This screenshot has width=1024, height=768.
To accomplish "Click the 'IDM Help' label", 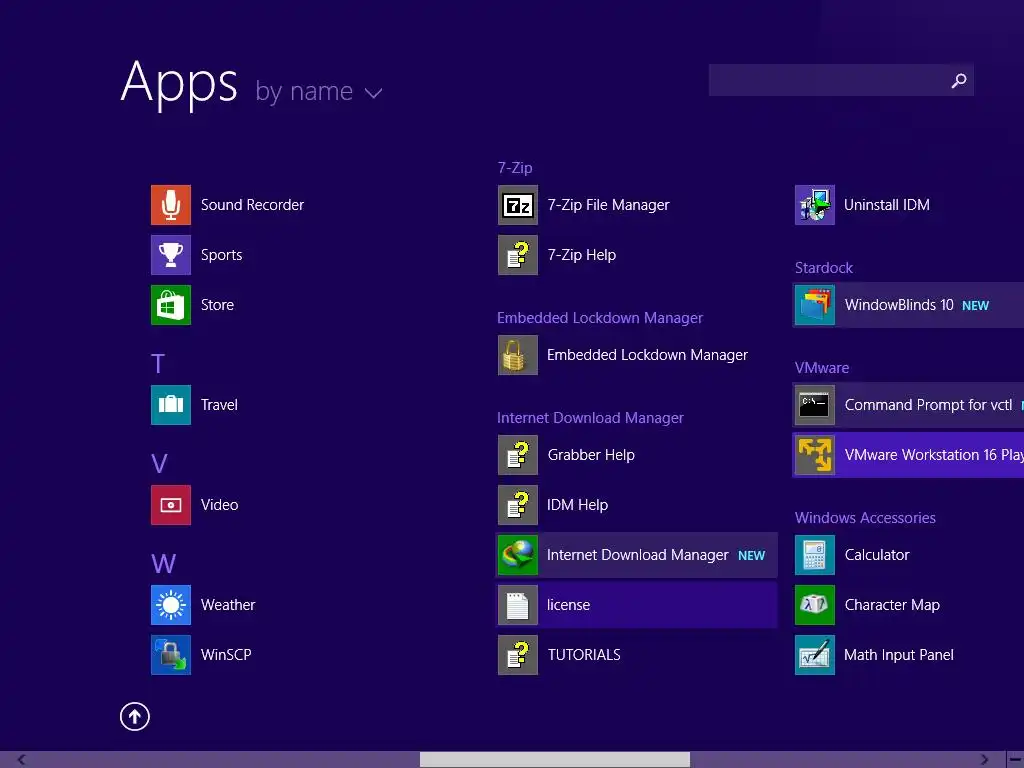I will (577, 505).
